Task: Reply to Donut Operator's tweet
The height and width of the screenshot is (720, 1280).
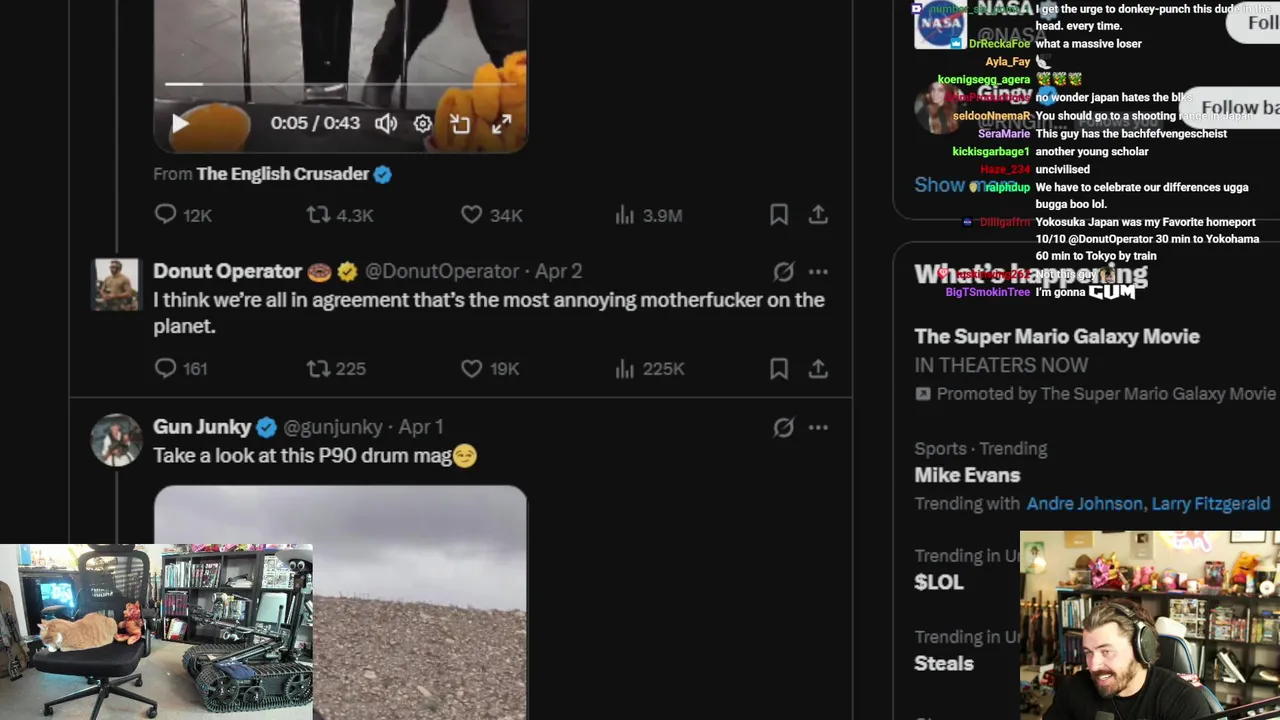Action: pyautogui.click(x=181, y=369)
